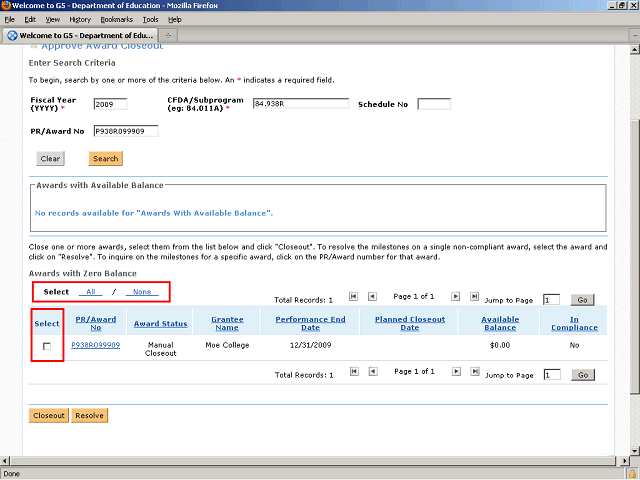Focus upper Jump to Page field

(x=551, y=300)
